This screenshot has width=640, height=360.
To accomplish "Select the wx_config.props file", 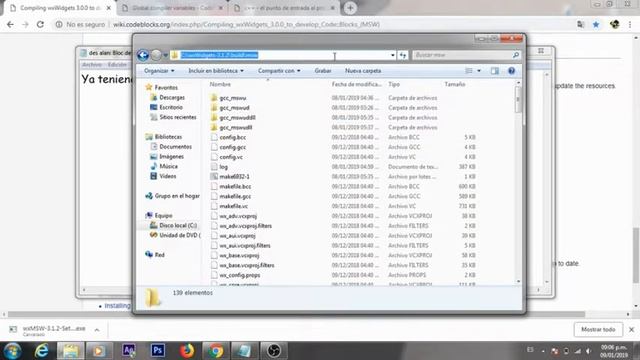I will pos(240,275).
